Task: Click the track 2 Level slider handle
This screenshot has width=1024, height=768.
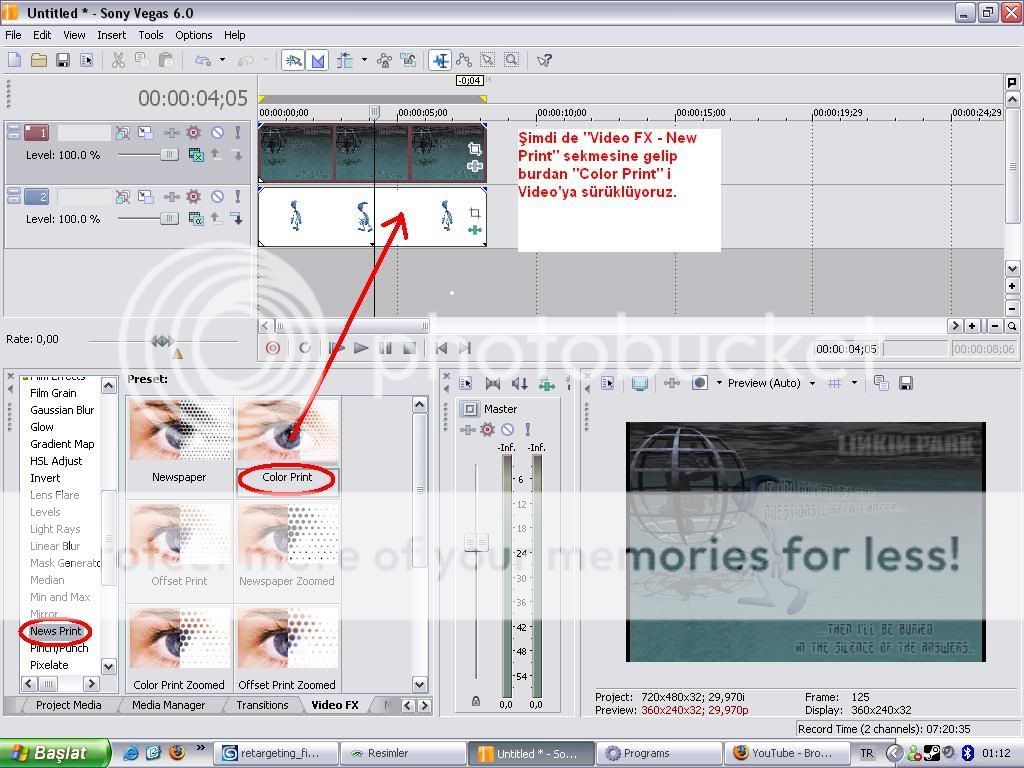Action: (169, 219)
